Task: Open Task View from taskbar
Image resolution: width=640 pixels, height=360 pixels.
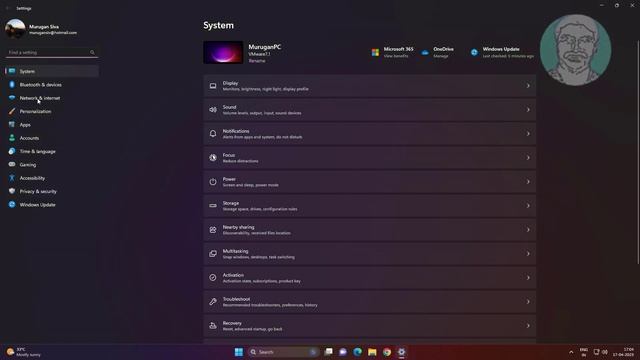Action: coord(329,352)
